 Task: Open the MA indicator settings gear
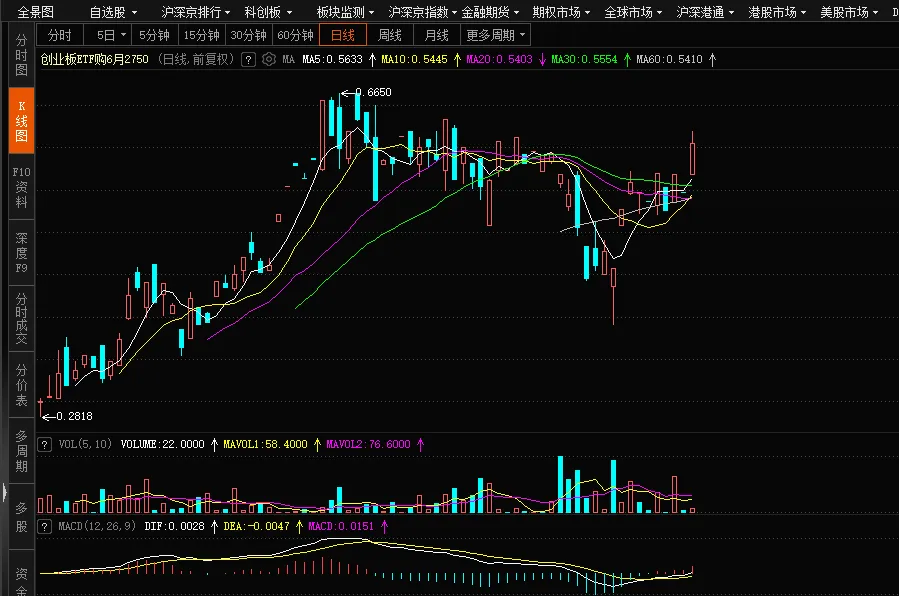point(268,59)
